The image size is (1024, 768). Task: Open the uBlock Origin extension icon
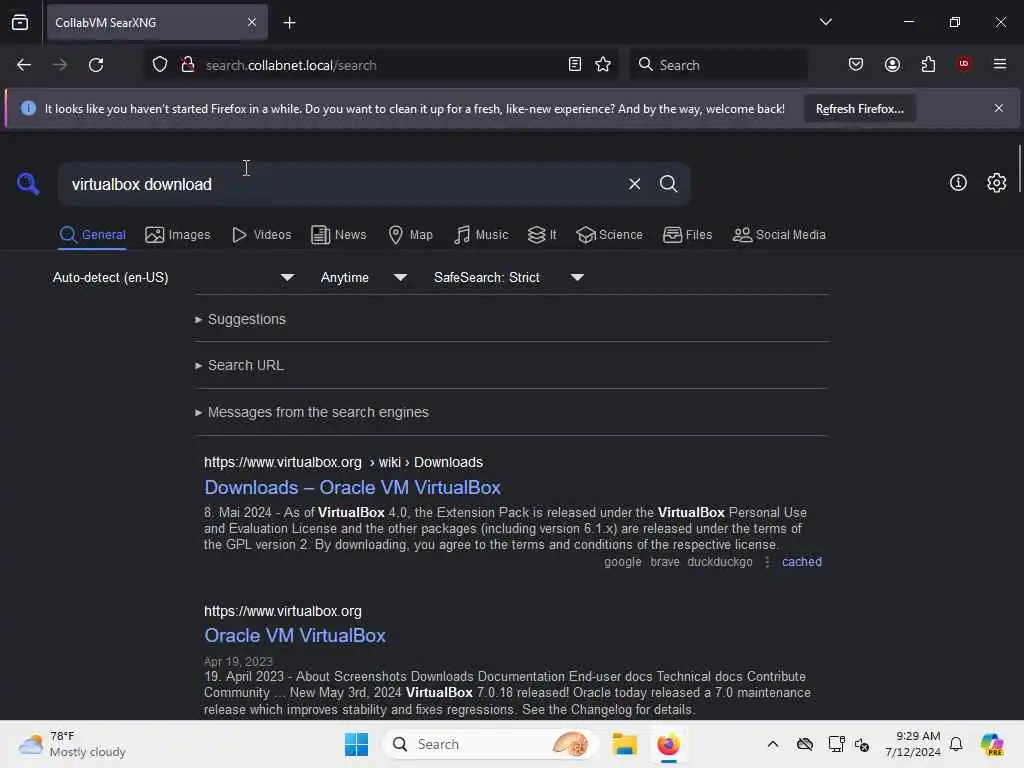[964, 64]
